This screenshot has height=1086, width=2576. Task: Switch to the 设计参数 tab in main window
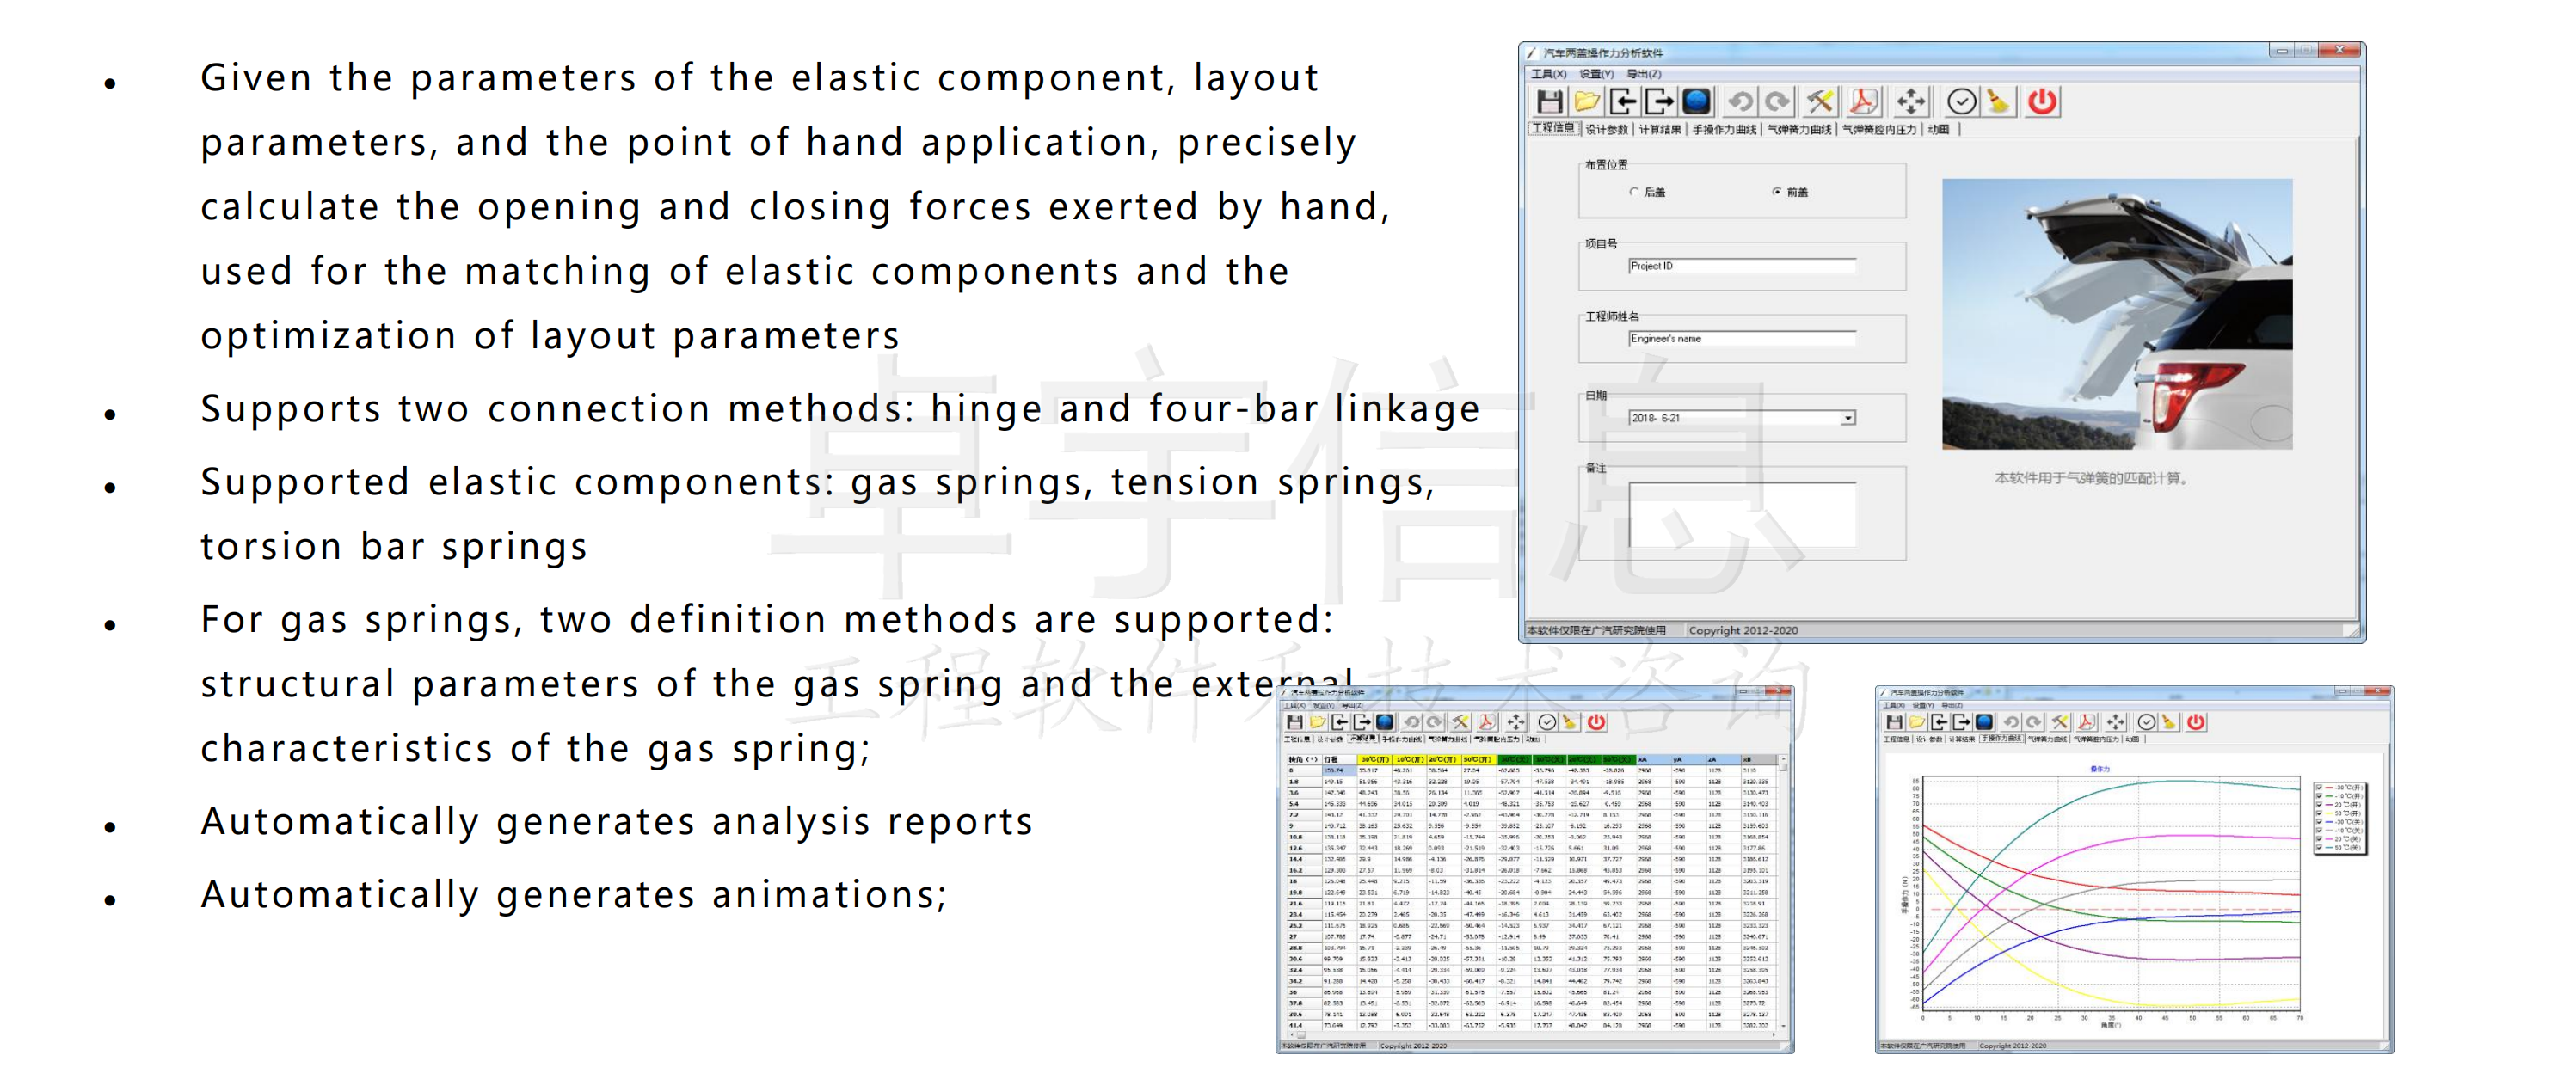pos(1607,129)
